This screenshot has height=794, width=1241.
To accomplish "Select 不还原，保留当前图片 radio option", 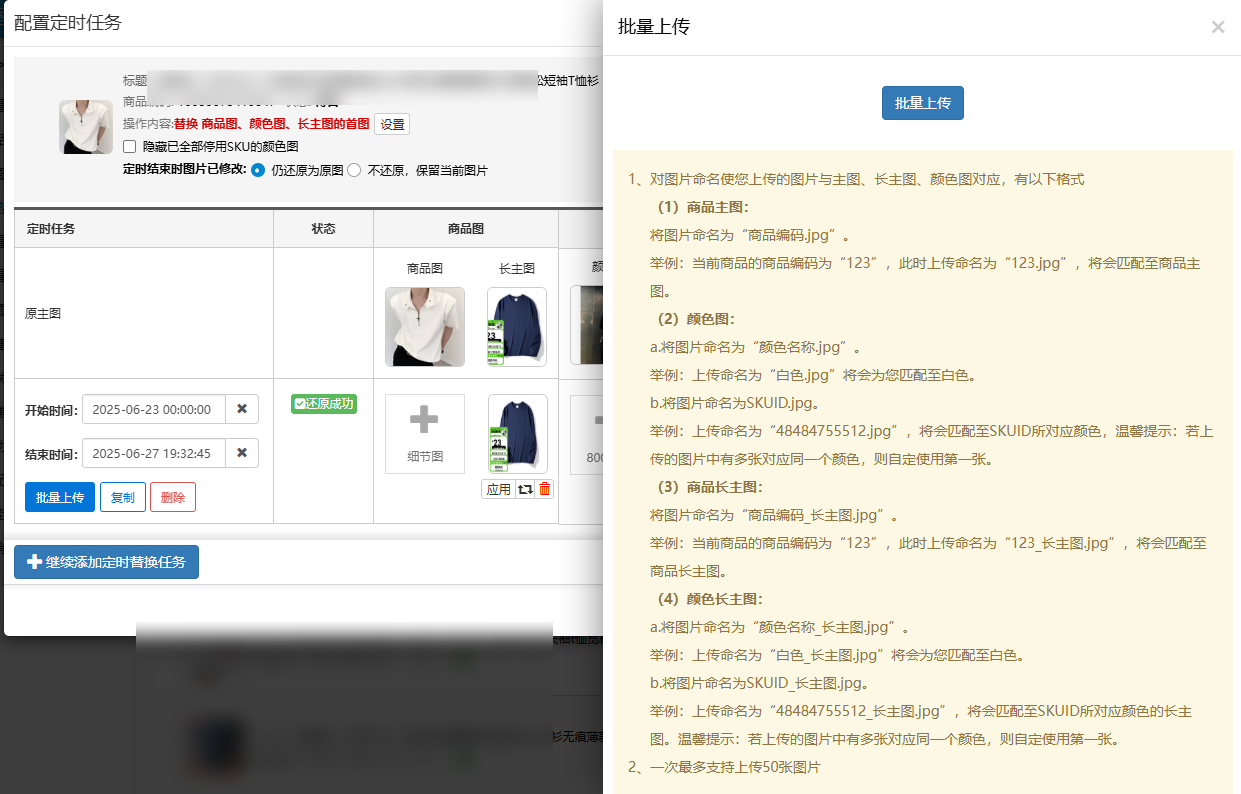I will [354, 170].
